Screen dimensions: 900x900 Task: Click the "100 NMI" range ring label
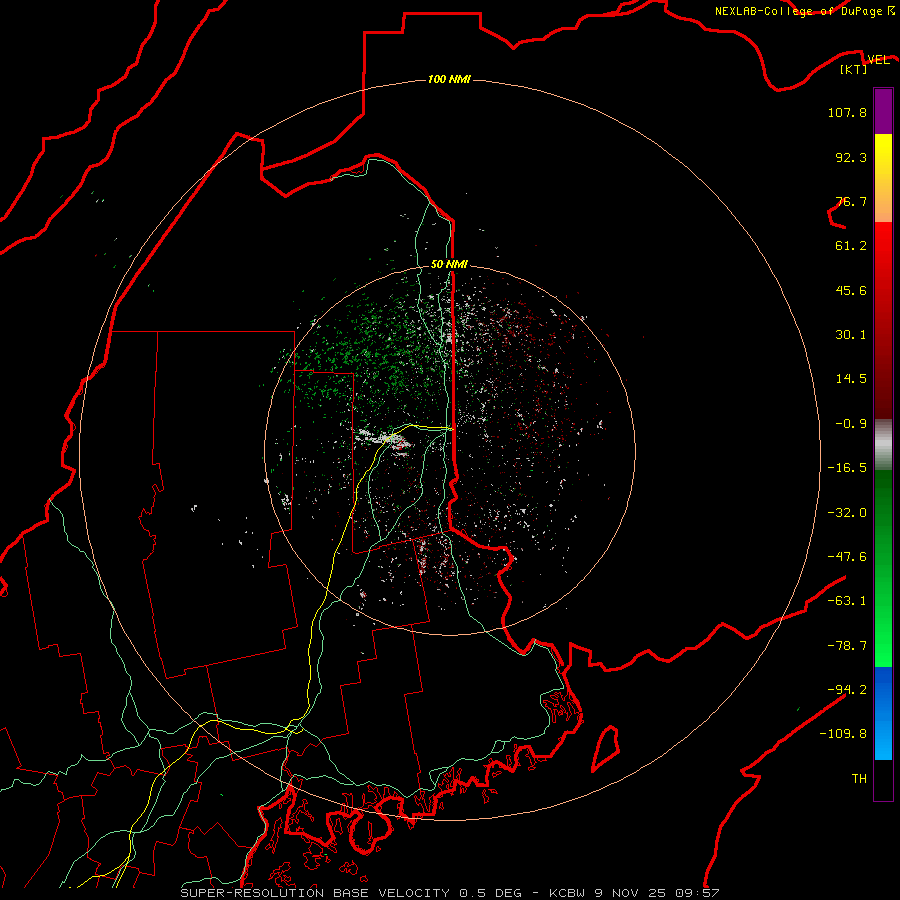coord(449,79)
